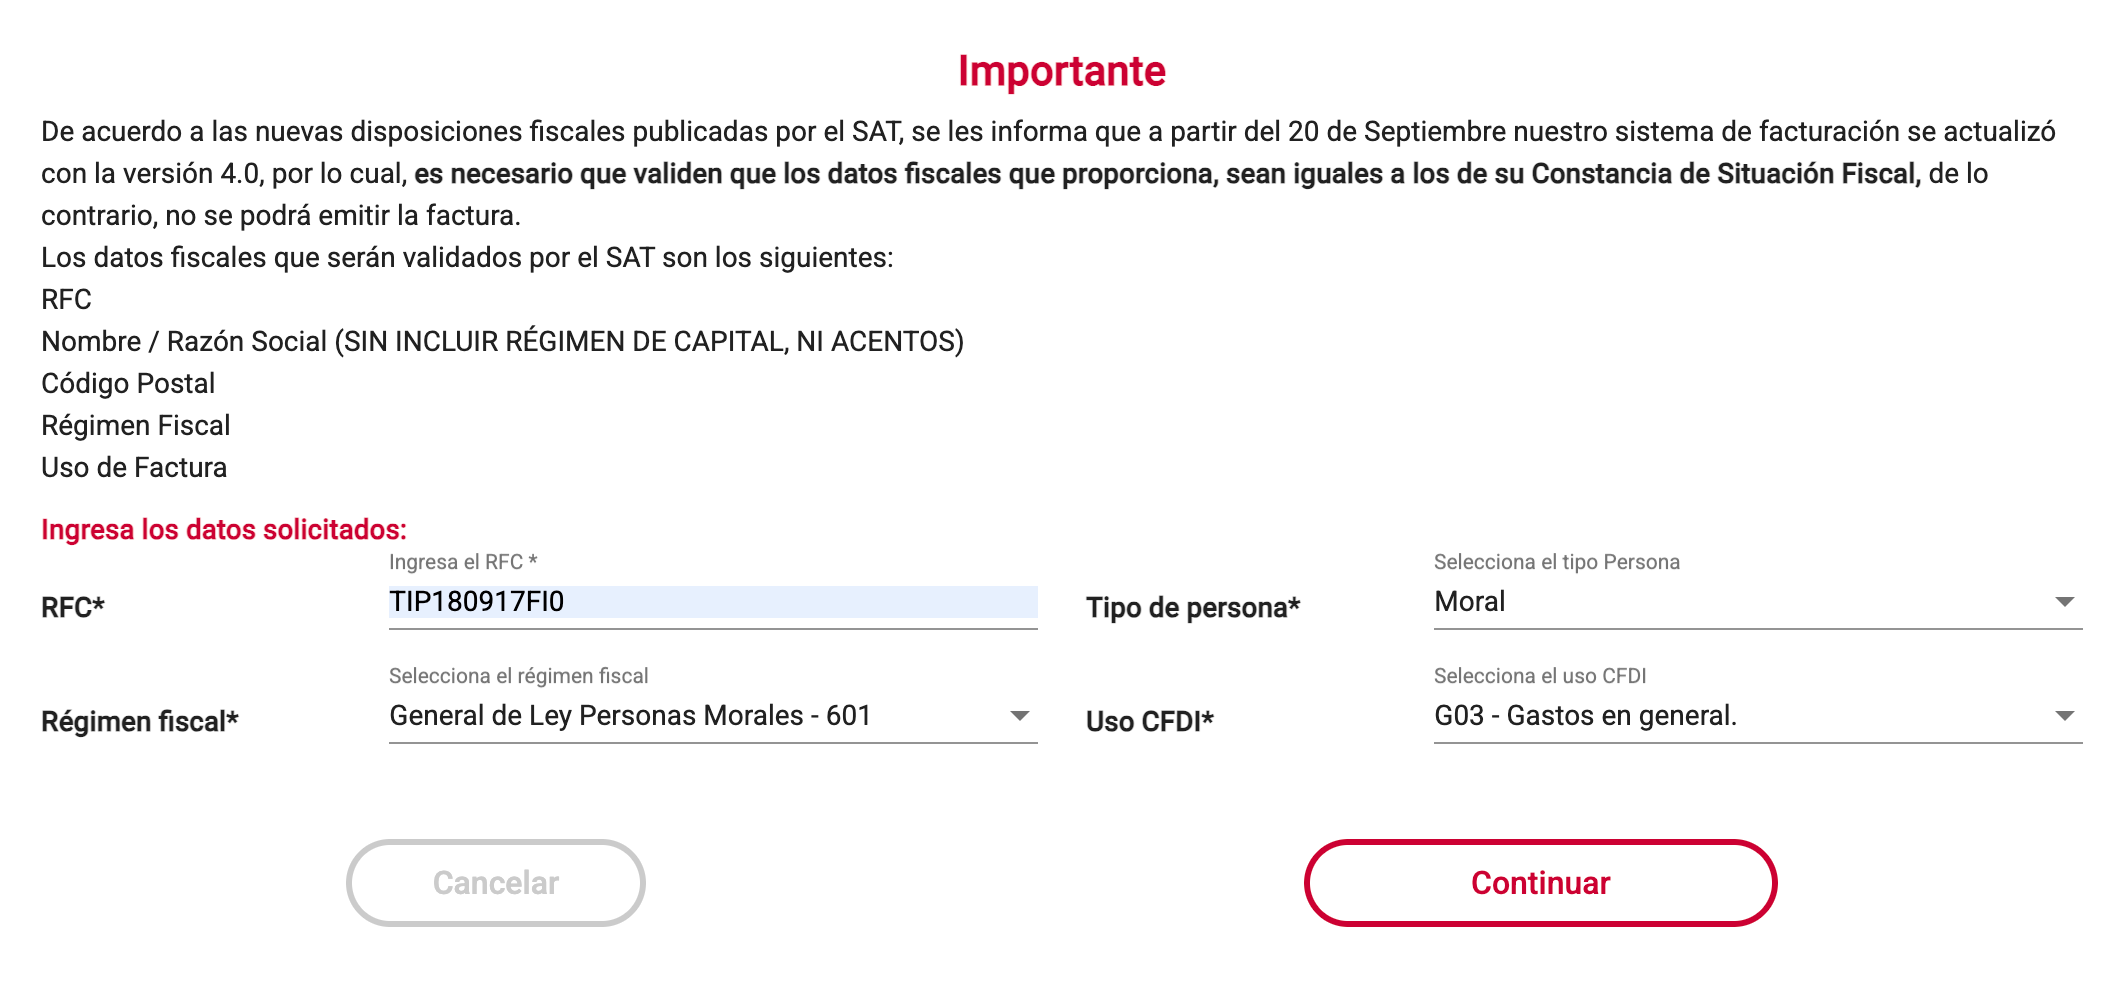Click the Tipo de persona* label

click(x=1192, y=607)
